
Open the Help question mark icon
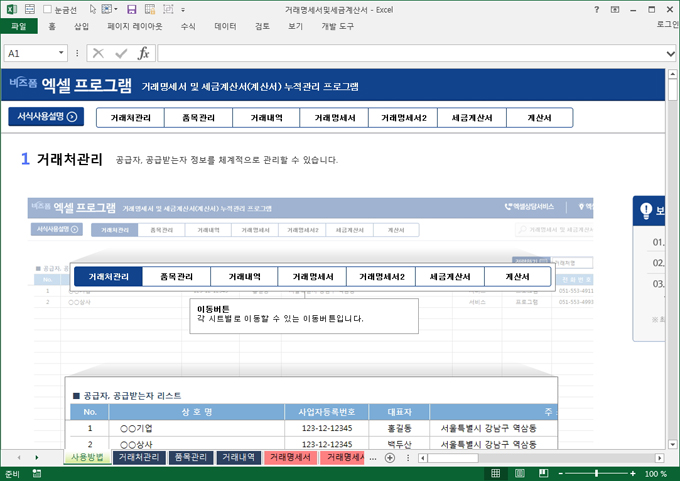coord(597,9)
